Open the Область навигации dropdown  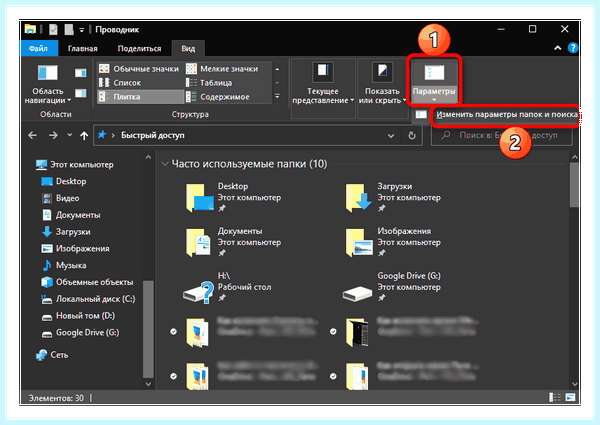click(x=48, y=84)
